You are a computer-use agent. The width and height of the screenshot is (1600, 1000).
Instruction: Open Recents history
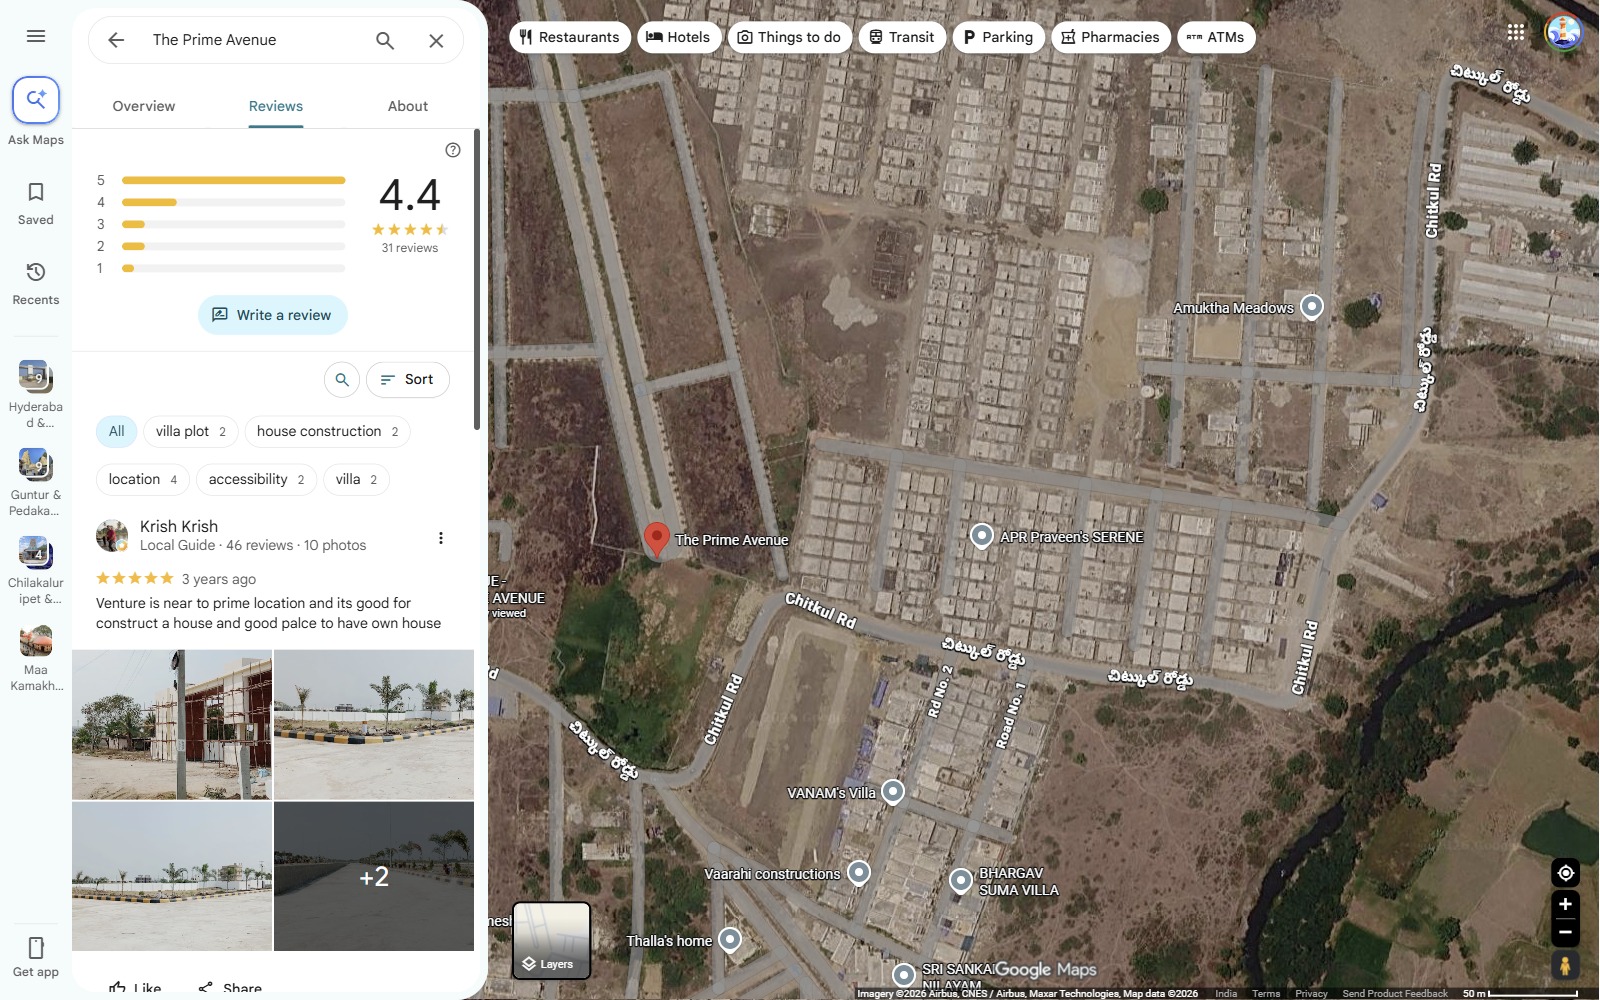(x=36, y=283)
